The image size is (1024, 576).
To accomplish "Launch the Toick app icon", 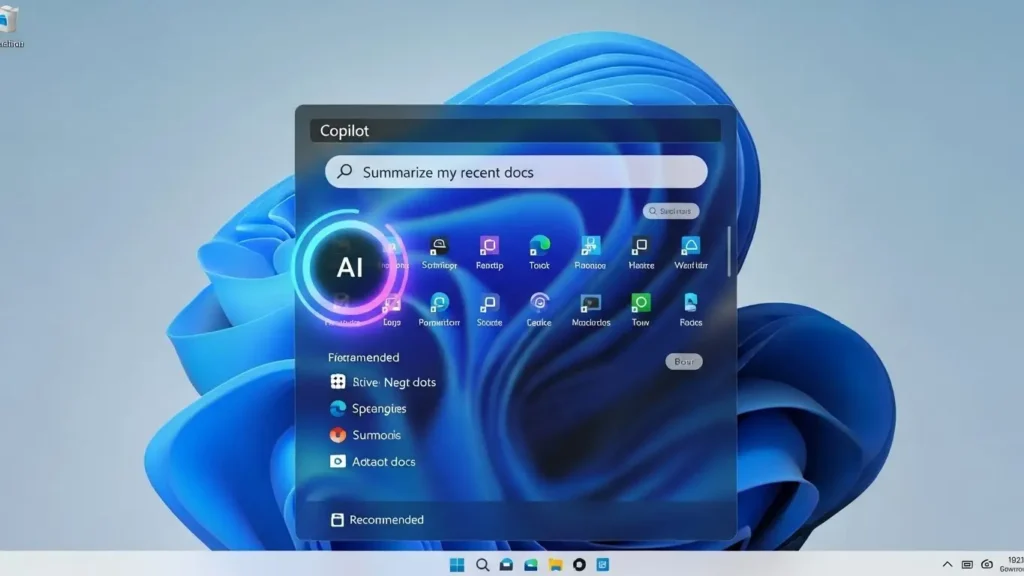I will (x=539, y=248).
